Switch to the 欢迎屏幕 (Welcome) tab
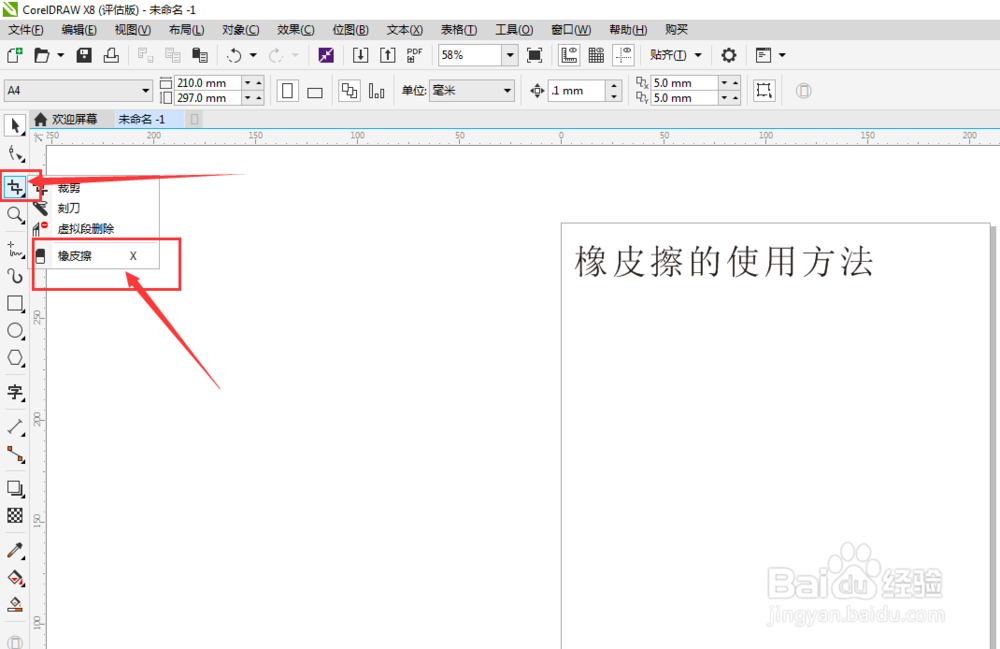 70,118
